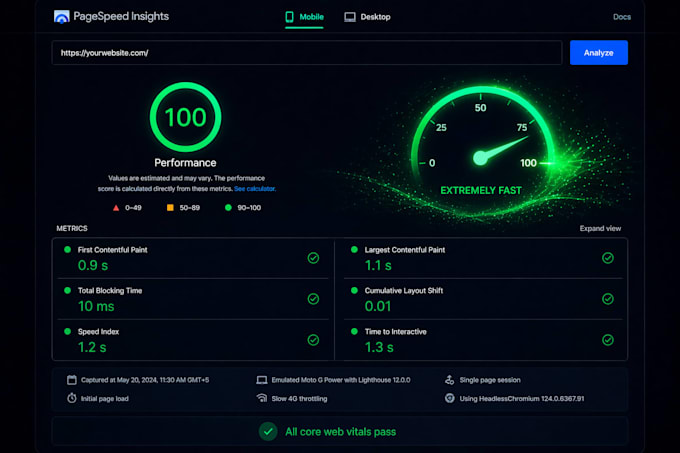Click the METRICS section heading
The image size is (680, 453).
[72, 228]
